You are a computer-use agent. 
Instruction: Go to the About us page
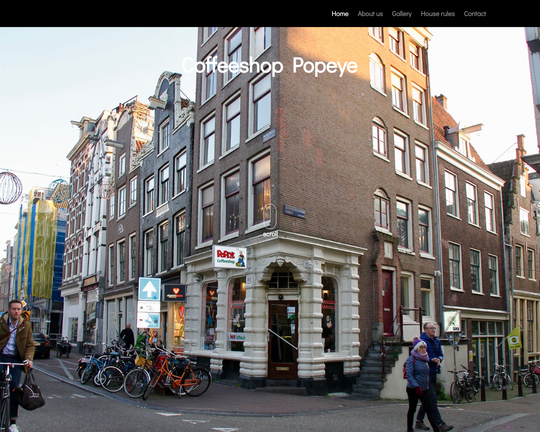pos(370,14)
